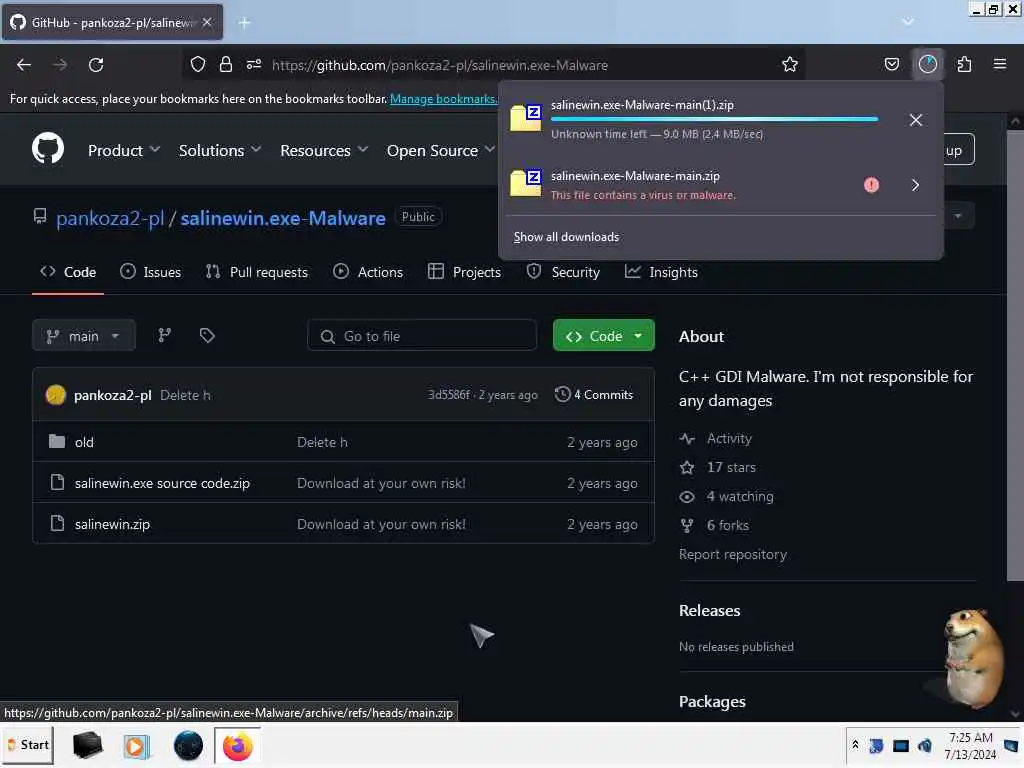Open Firefox from the taskbar
1024x768 pixels.
click(238, 745)
